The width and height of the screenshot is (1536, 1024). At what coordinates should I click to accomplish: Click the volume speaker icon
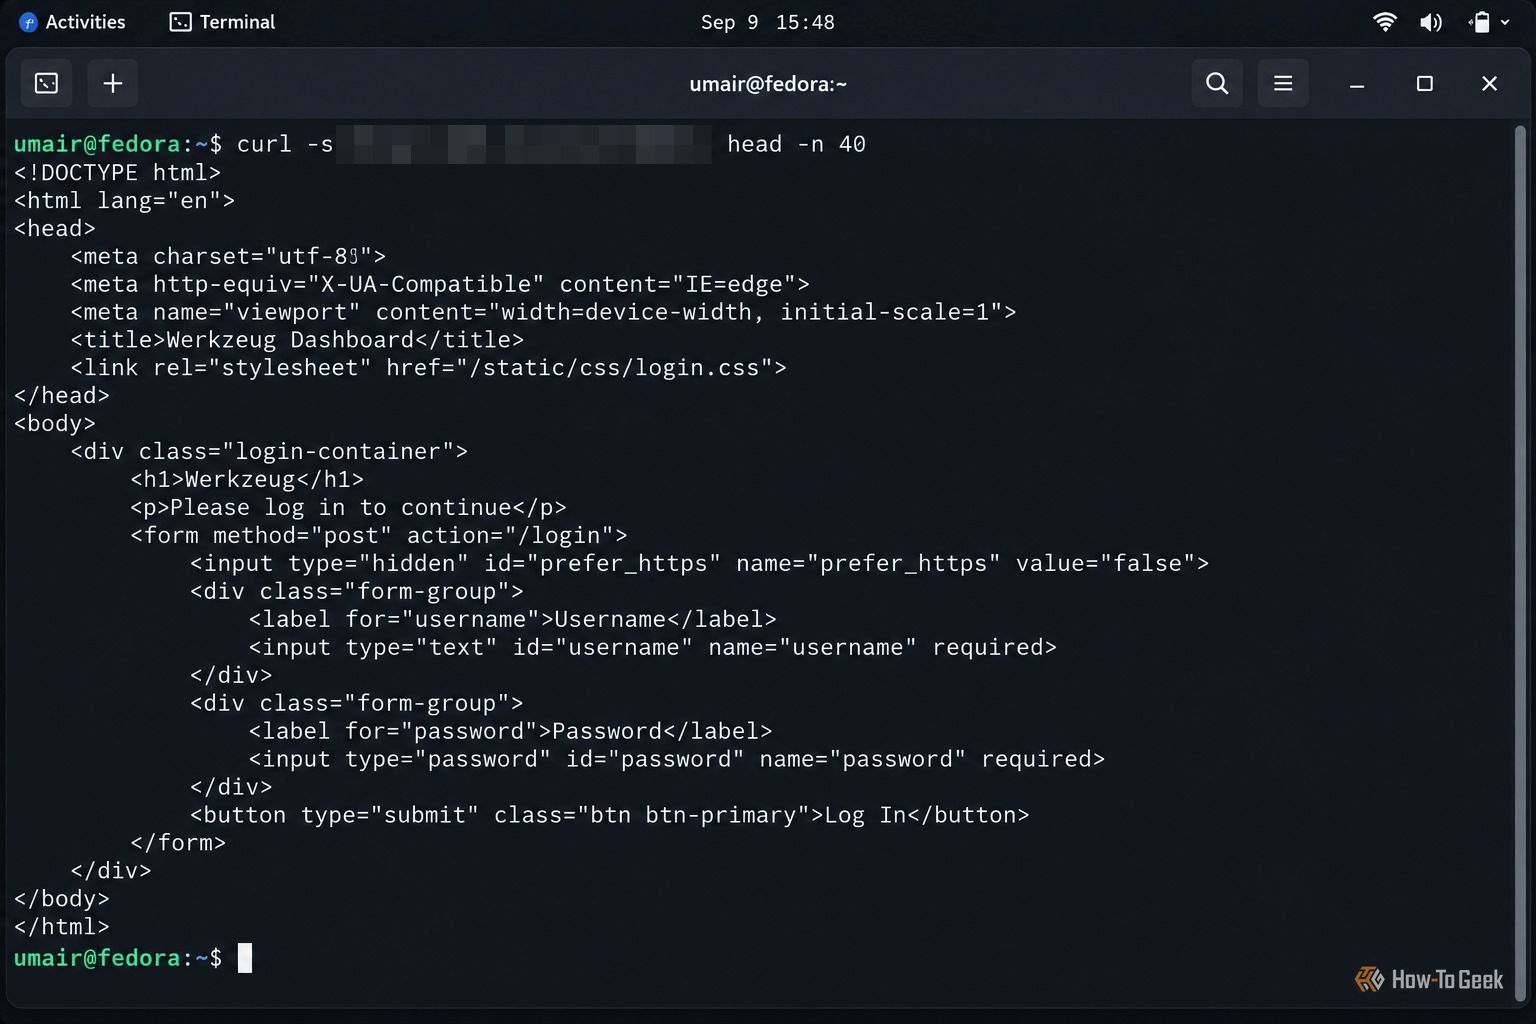pyautogui.click(x=1431, y=22)
